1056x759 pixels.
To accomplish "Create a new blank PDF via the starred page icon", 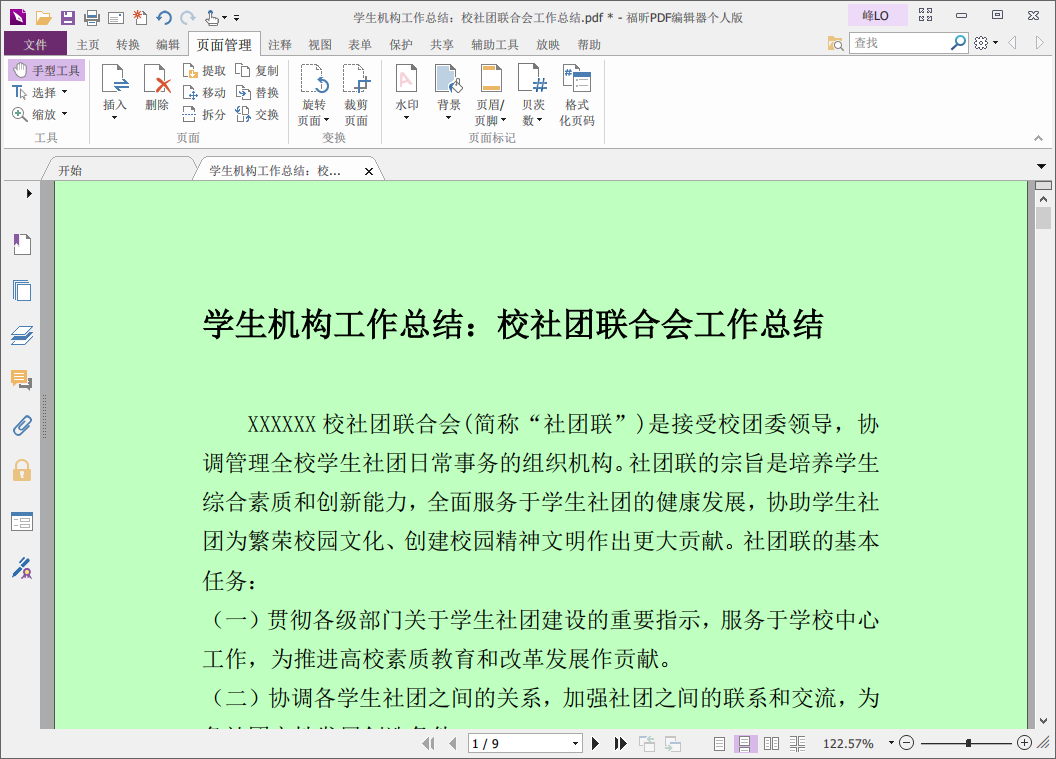I will pyautogui.click(x=140, y=18).
